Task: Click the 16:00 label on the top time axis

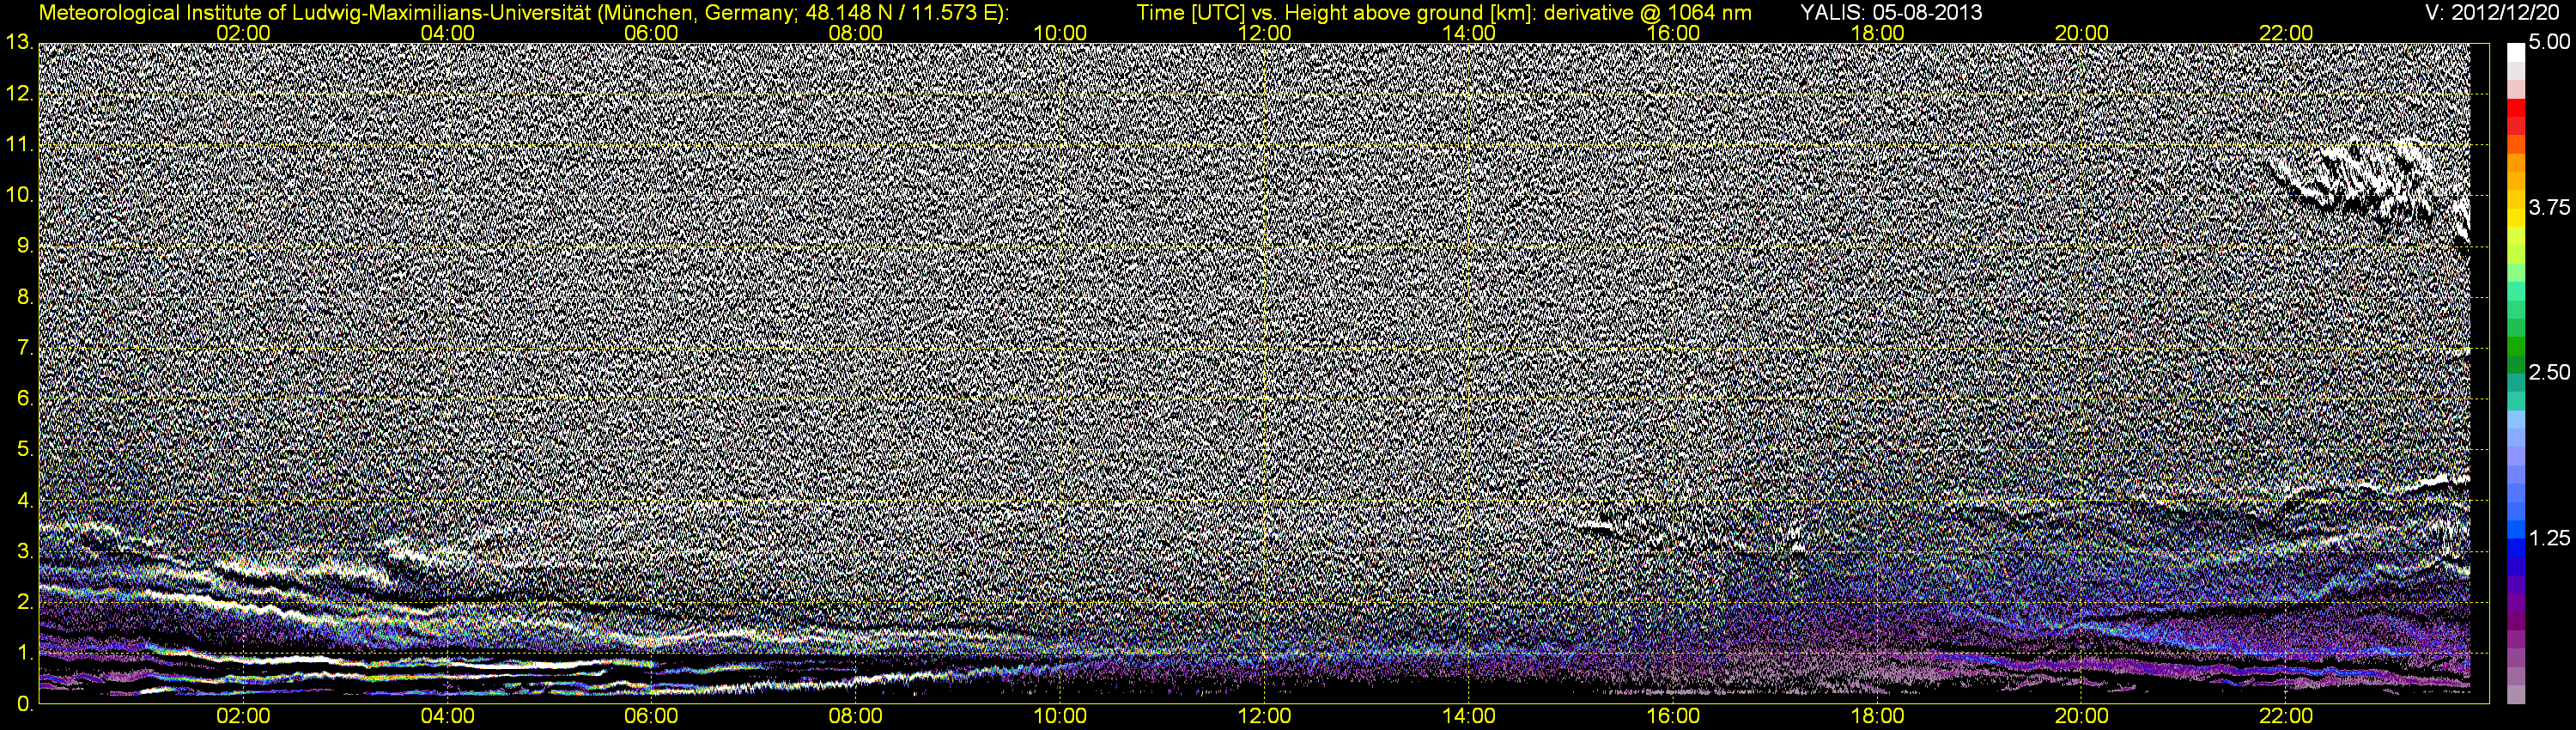Action: [1673, 33]
